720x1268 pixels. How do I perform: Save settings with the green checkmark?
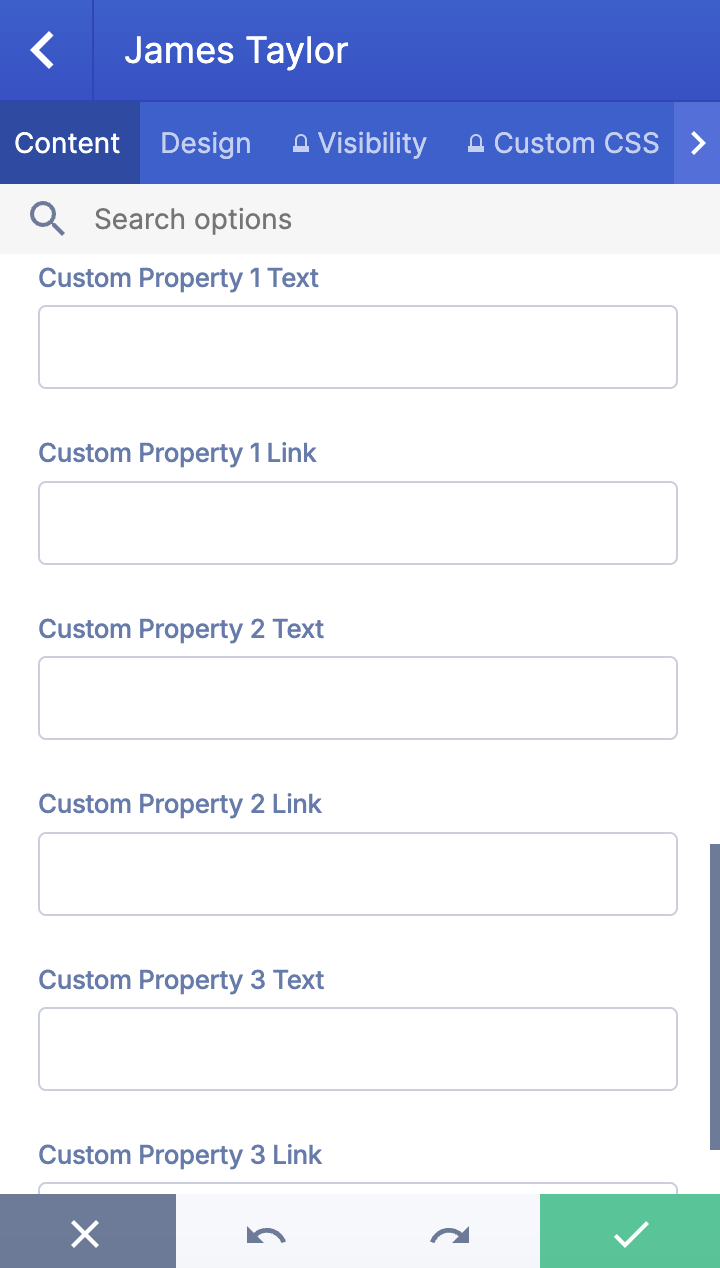[x=630, y=1234]
